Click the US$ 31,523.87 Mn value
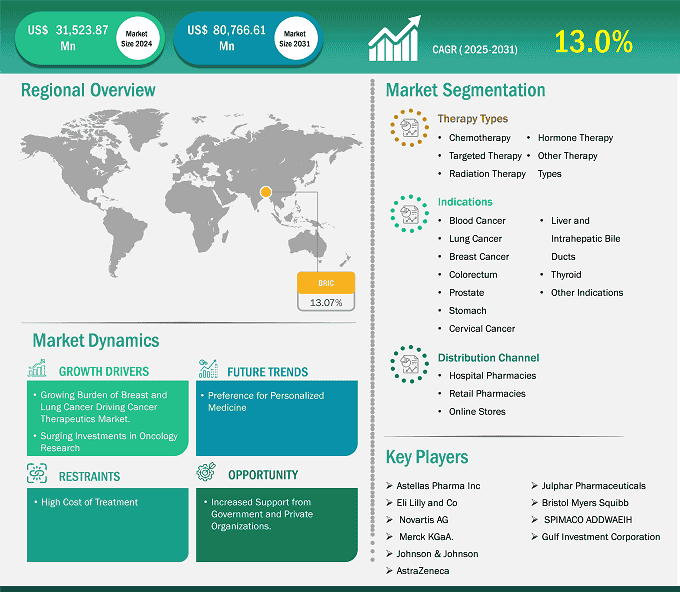This screenshot has height=592, width=680. tap(68, 38)
